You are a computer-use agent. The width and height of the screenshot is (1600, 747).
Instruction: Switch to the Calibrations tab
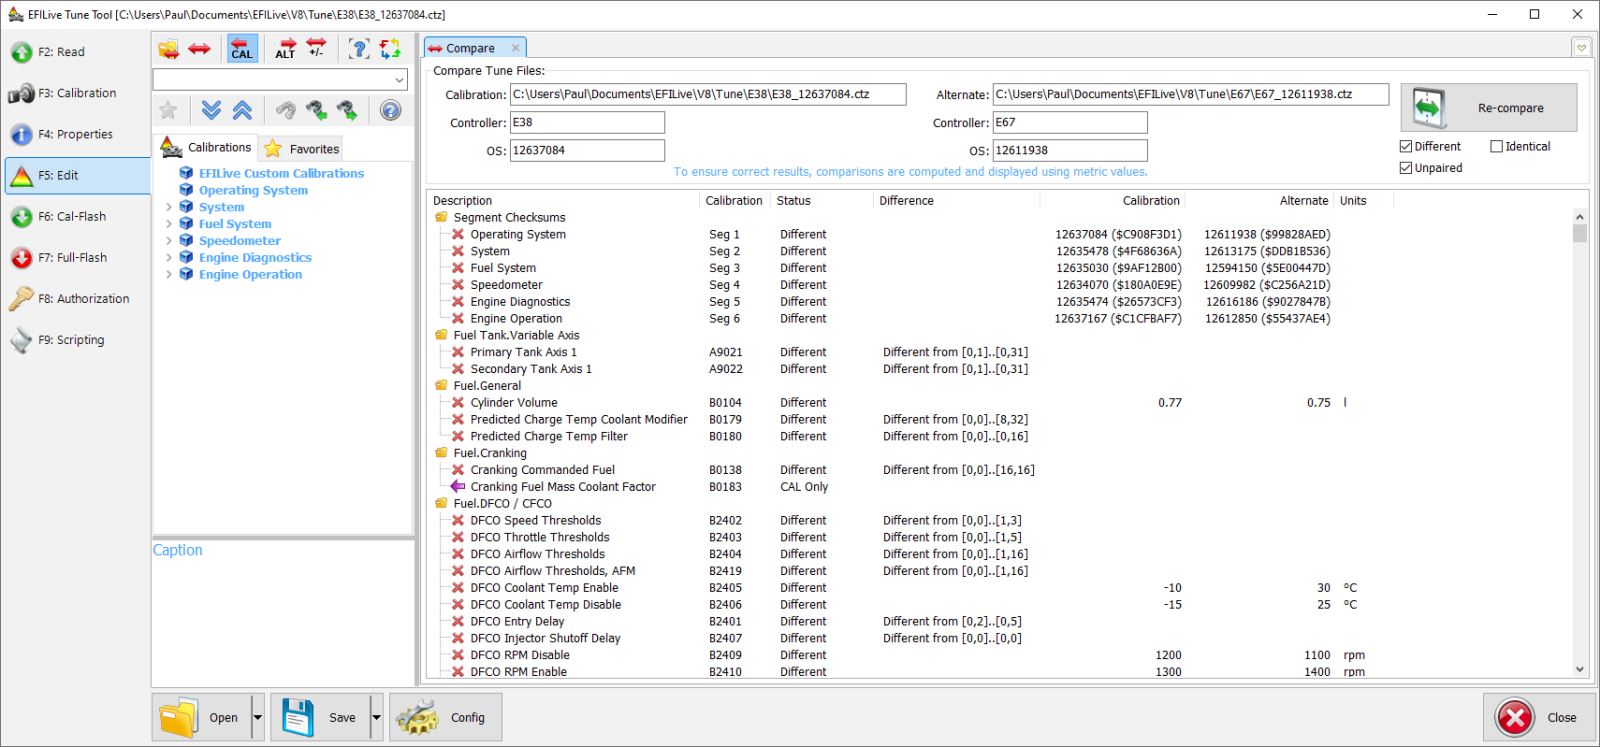206,147
